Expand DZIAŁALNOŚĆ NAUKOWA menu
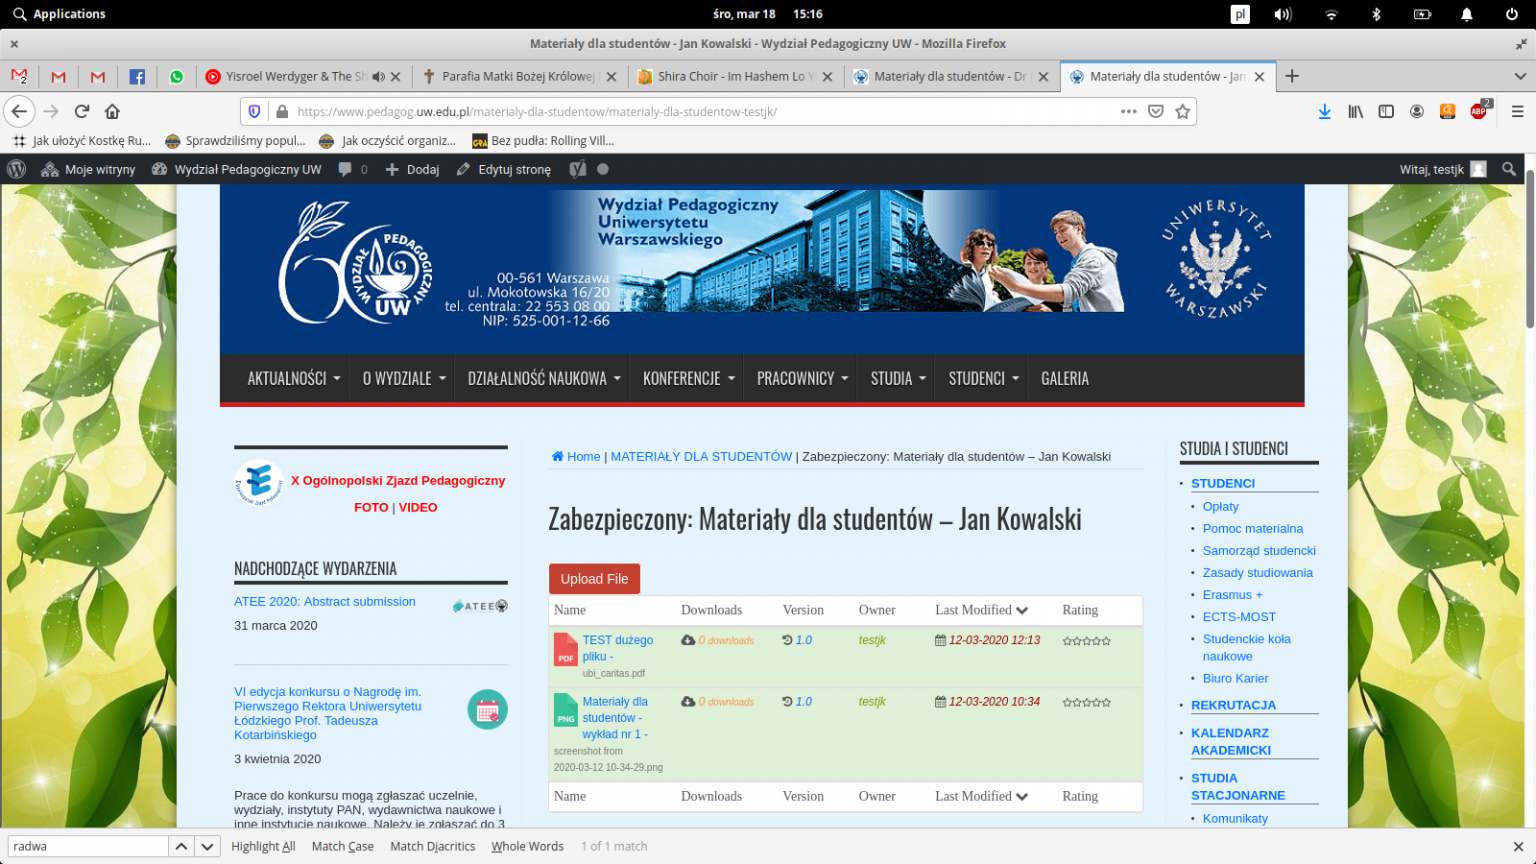The width and height of the screenshot is (1536, 864). pos(544,378)
